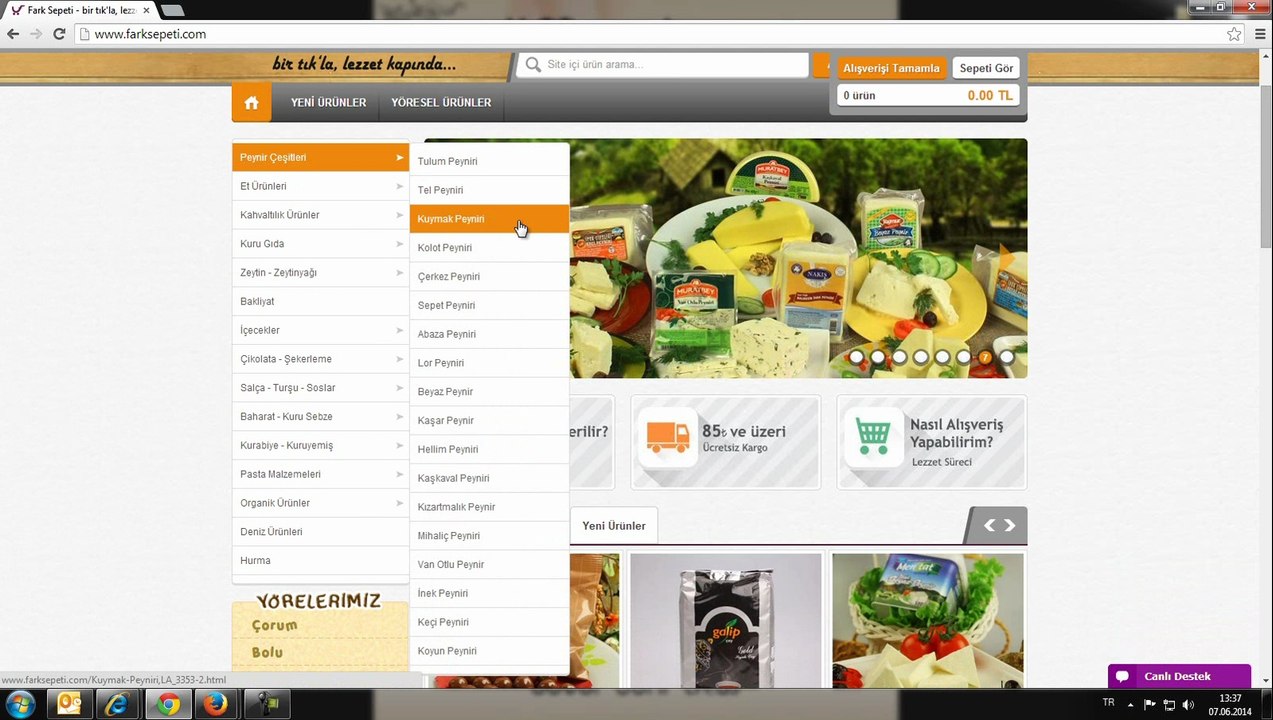
Task: Click Bolu region link
Action: pyautogui.click(x=267, y=653)
